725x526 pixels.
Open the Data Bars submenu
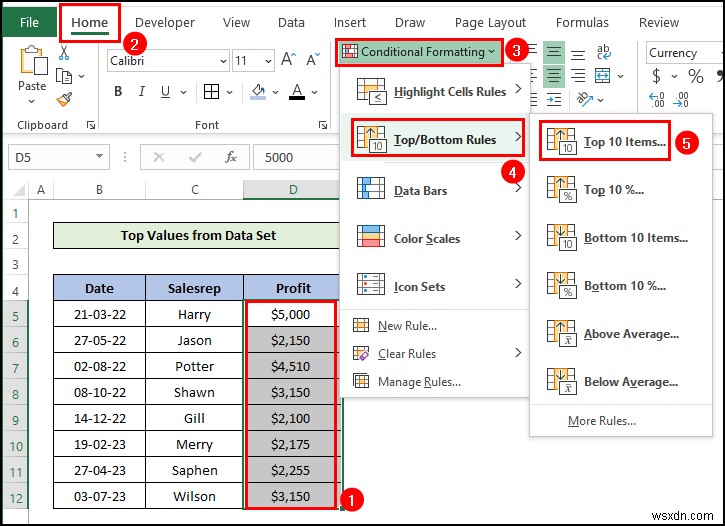tap(435, 190)
